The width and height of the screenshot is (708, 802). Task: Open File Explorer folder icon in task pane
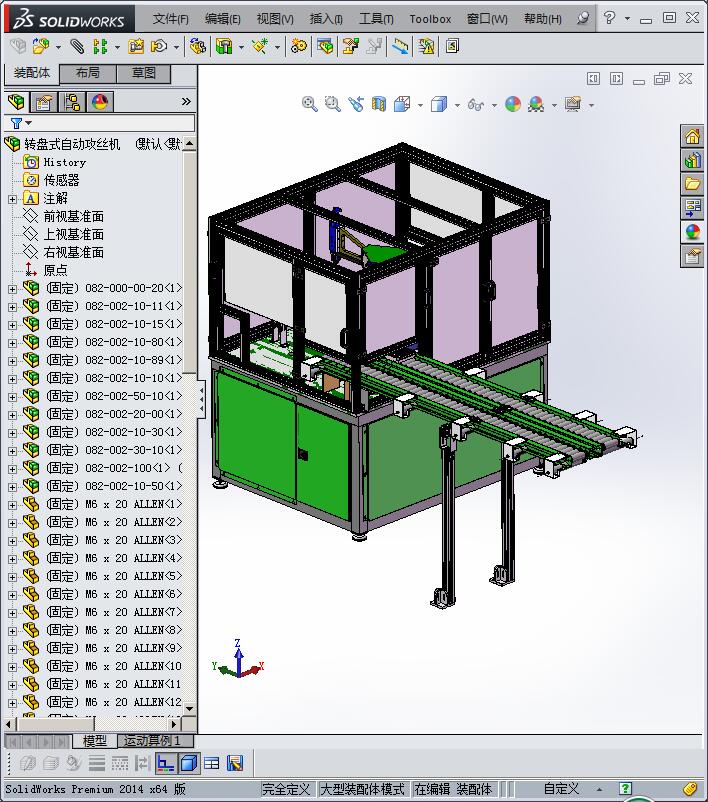(692, 184)
